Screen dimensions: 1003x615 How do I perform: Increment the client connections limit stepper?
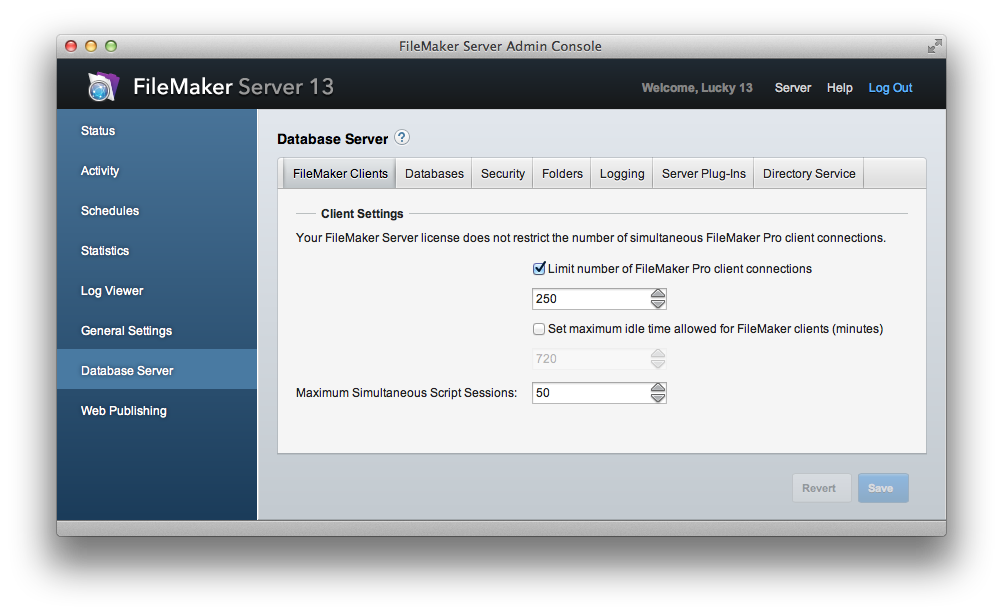tap(658, 294)
